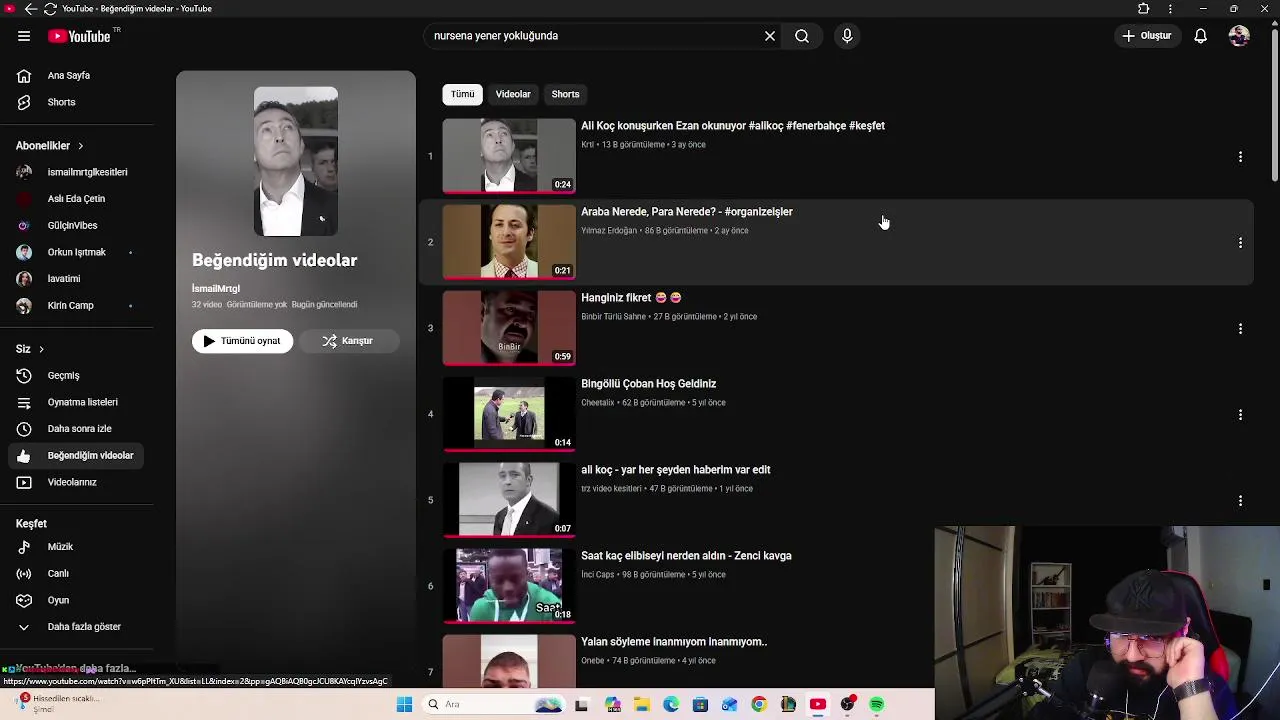Click the page vertical scrollbar
1280x720 pixels.
[1274, 107]
